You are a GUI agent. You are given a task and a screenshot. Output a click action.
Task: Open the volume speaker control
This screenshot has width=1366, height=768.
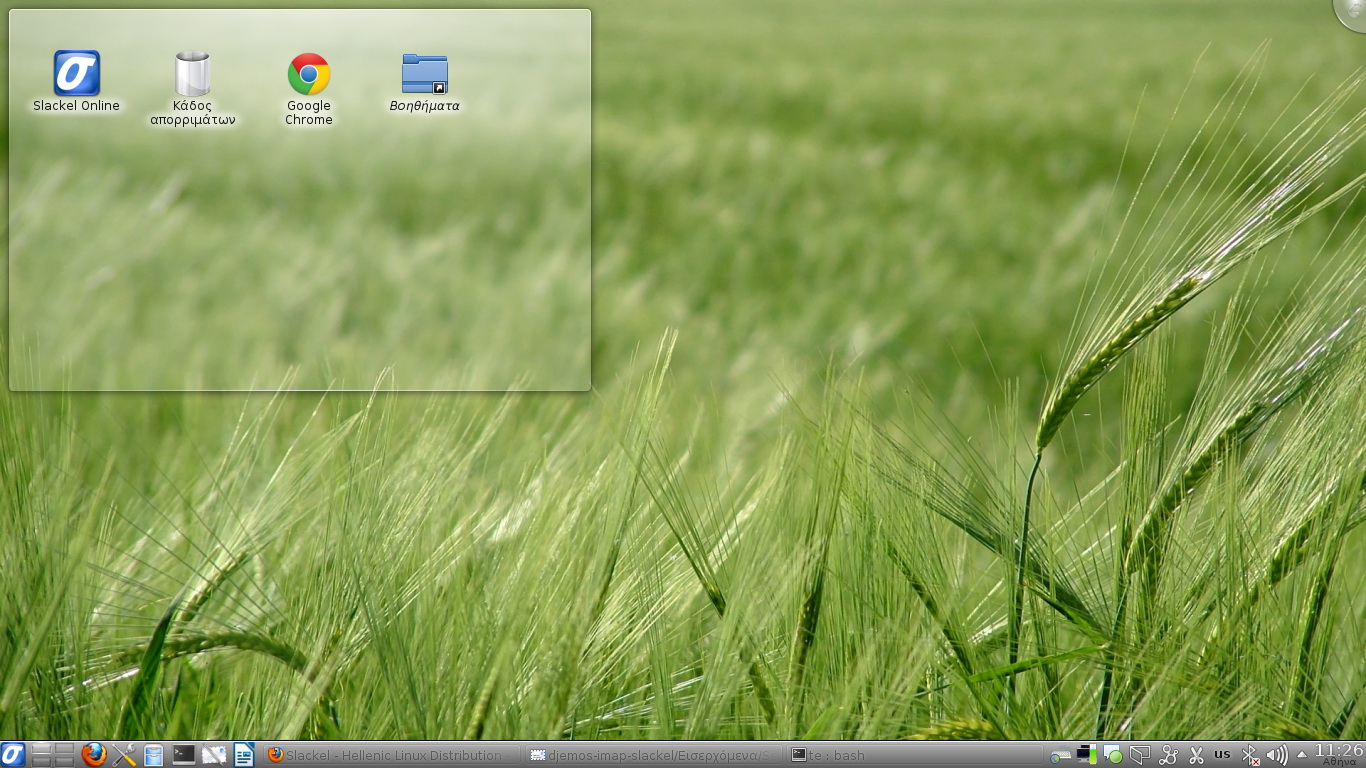1276,755
